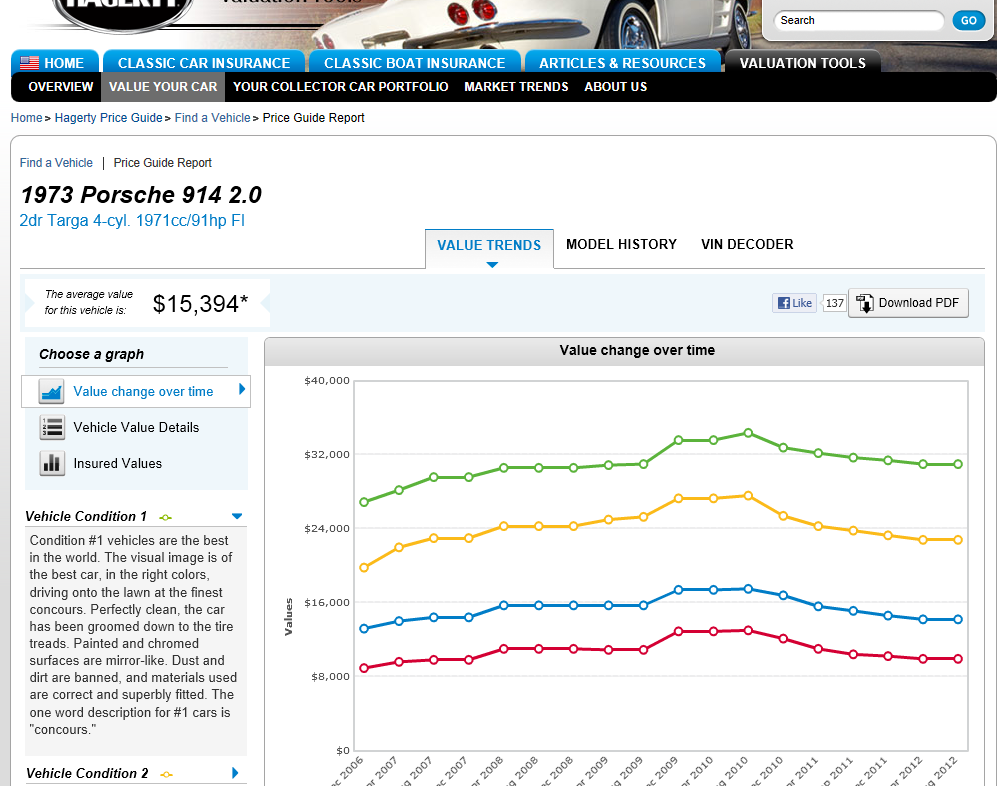Viewport: 997px width, 786px height.
Task: Click inside the Search text field
Action: (858, 20)
